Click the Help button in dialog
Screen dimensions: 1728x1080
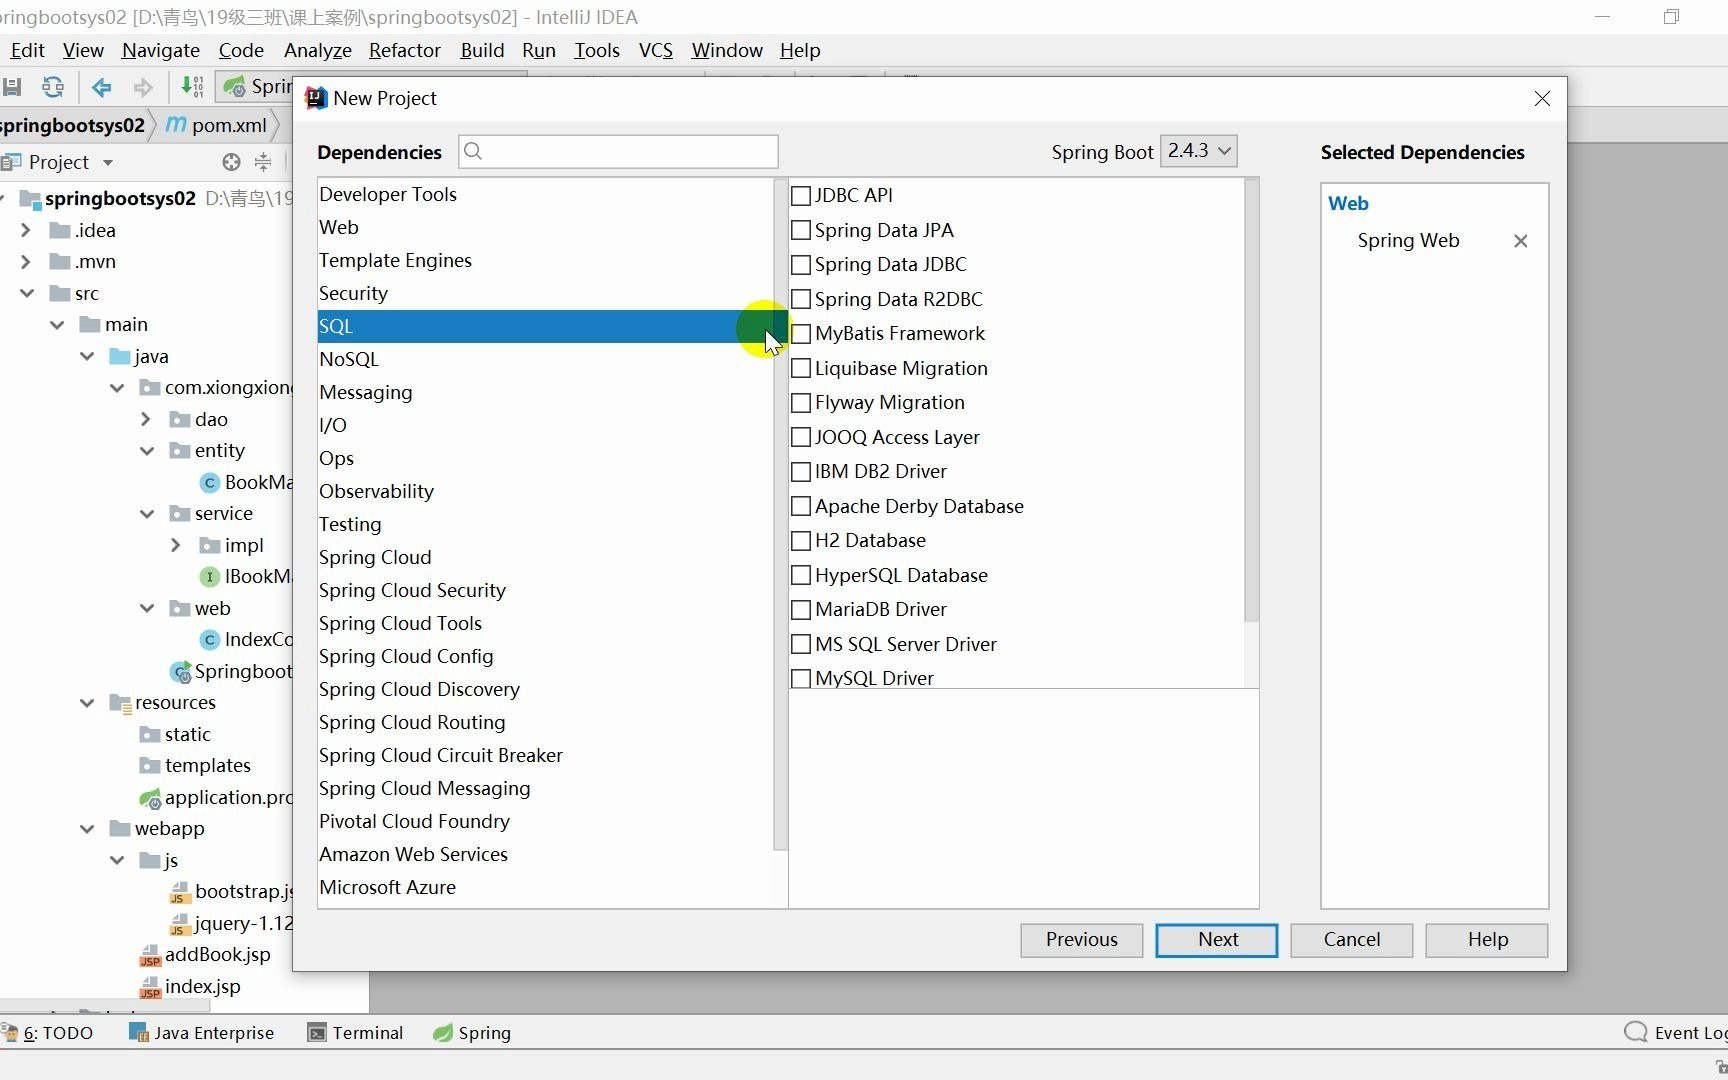[1487, 940]
